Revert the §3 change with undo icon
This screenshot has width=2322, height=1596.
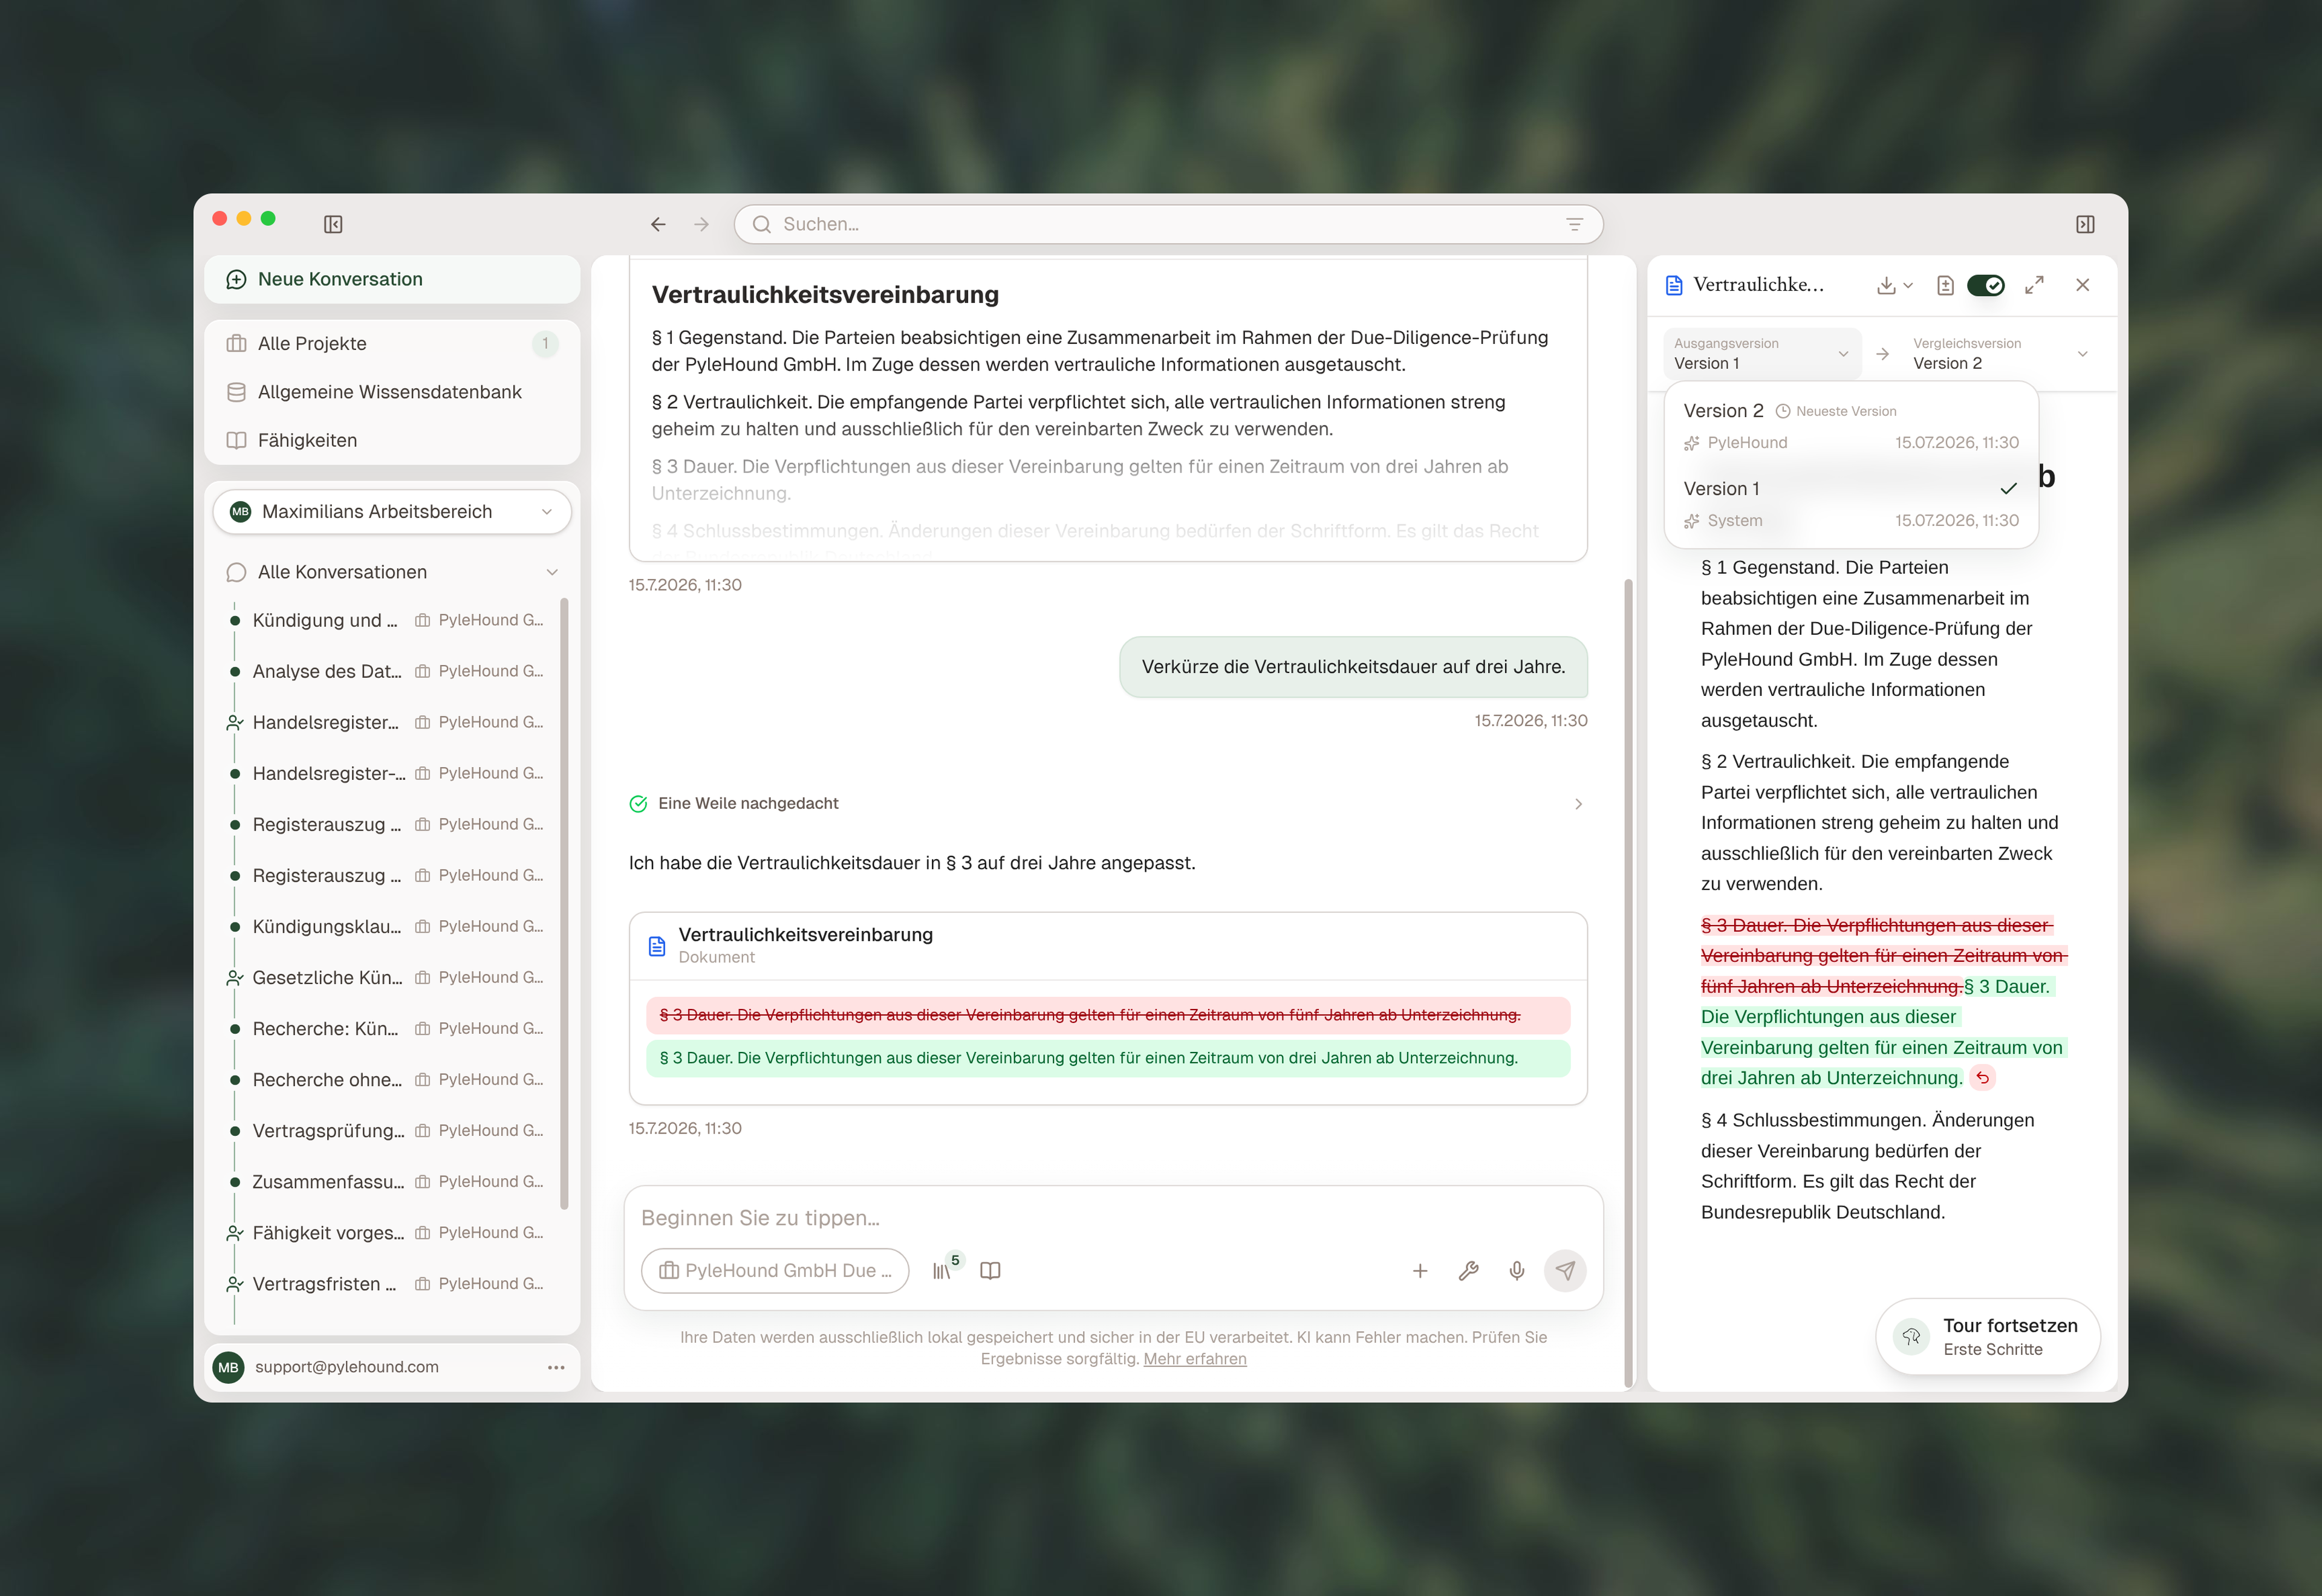(x=1982, y=1078)
